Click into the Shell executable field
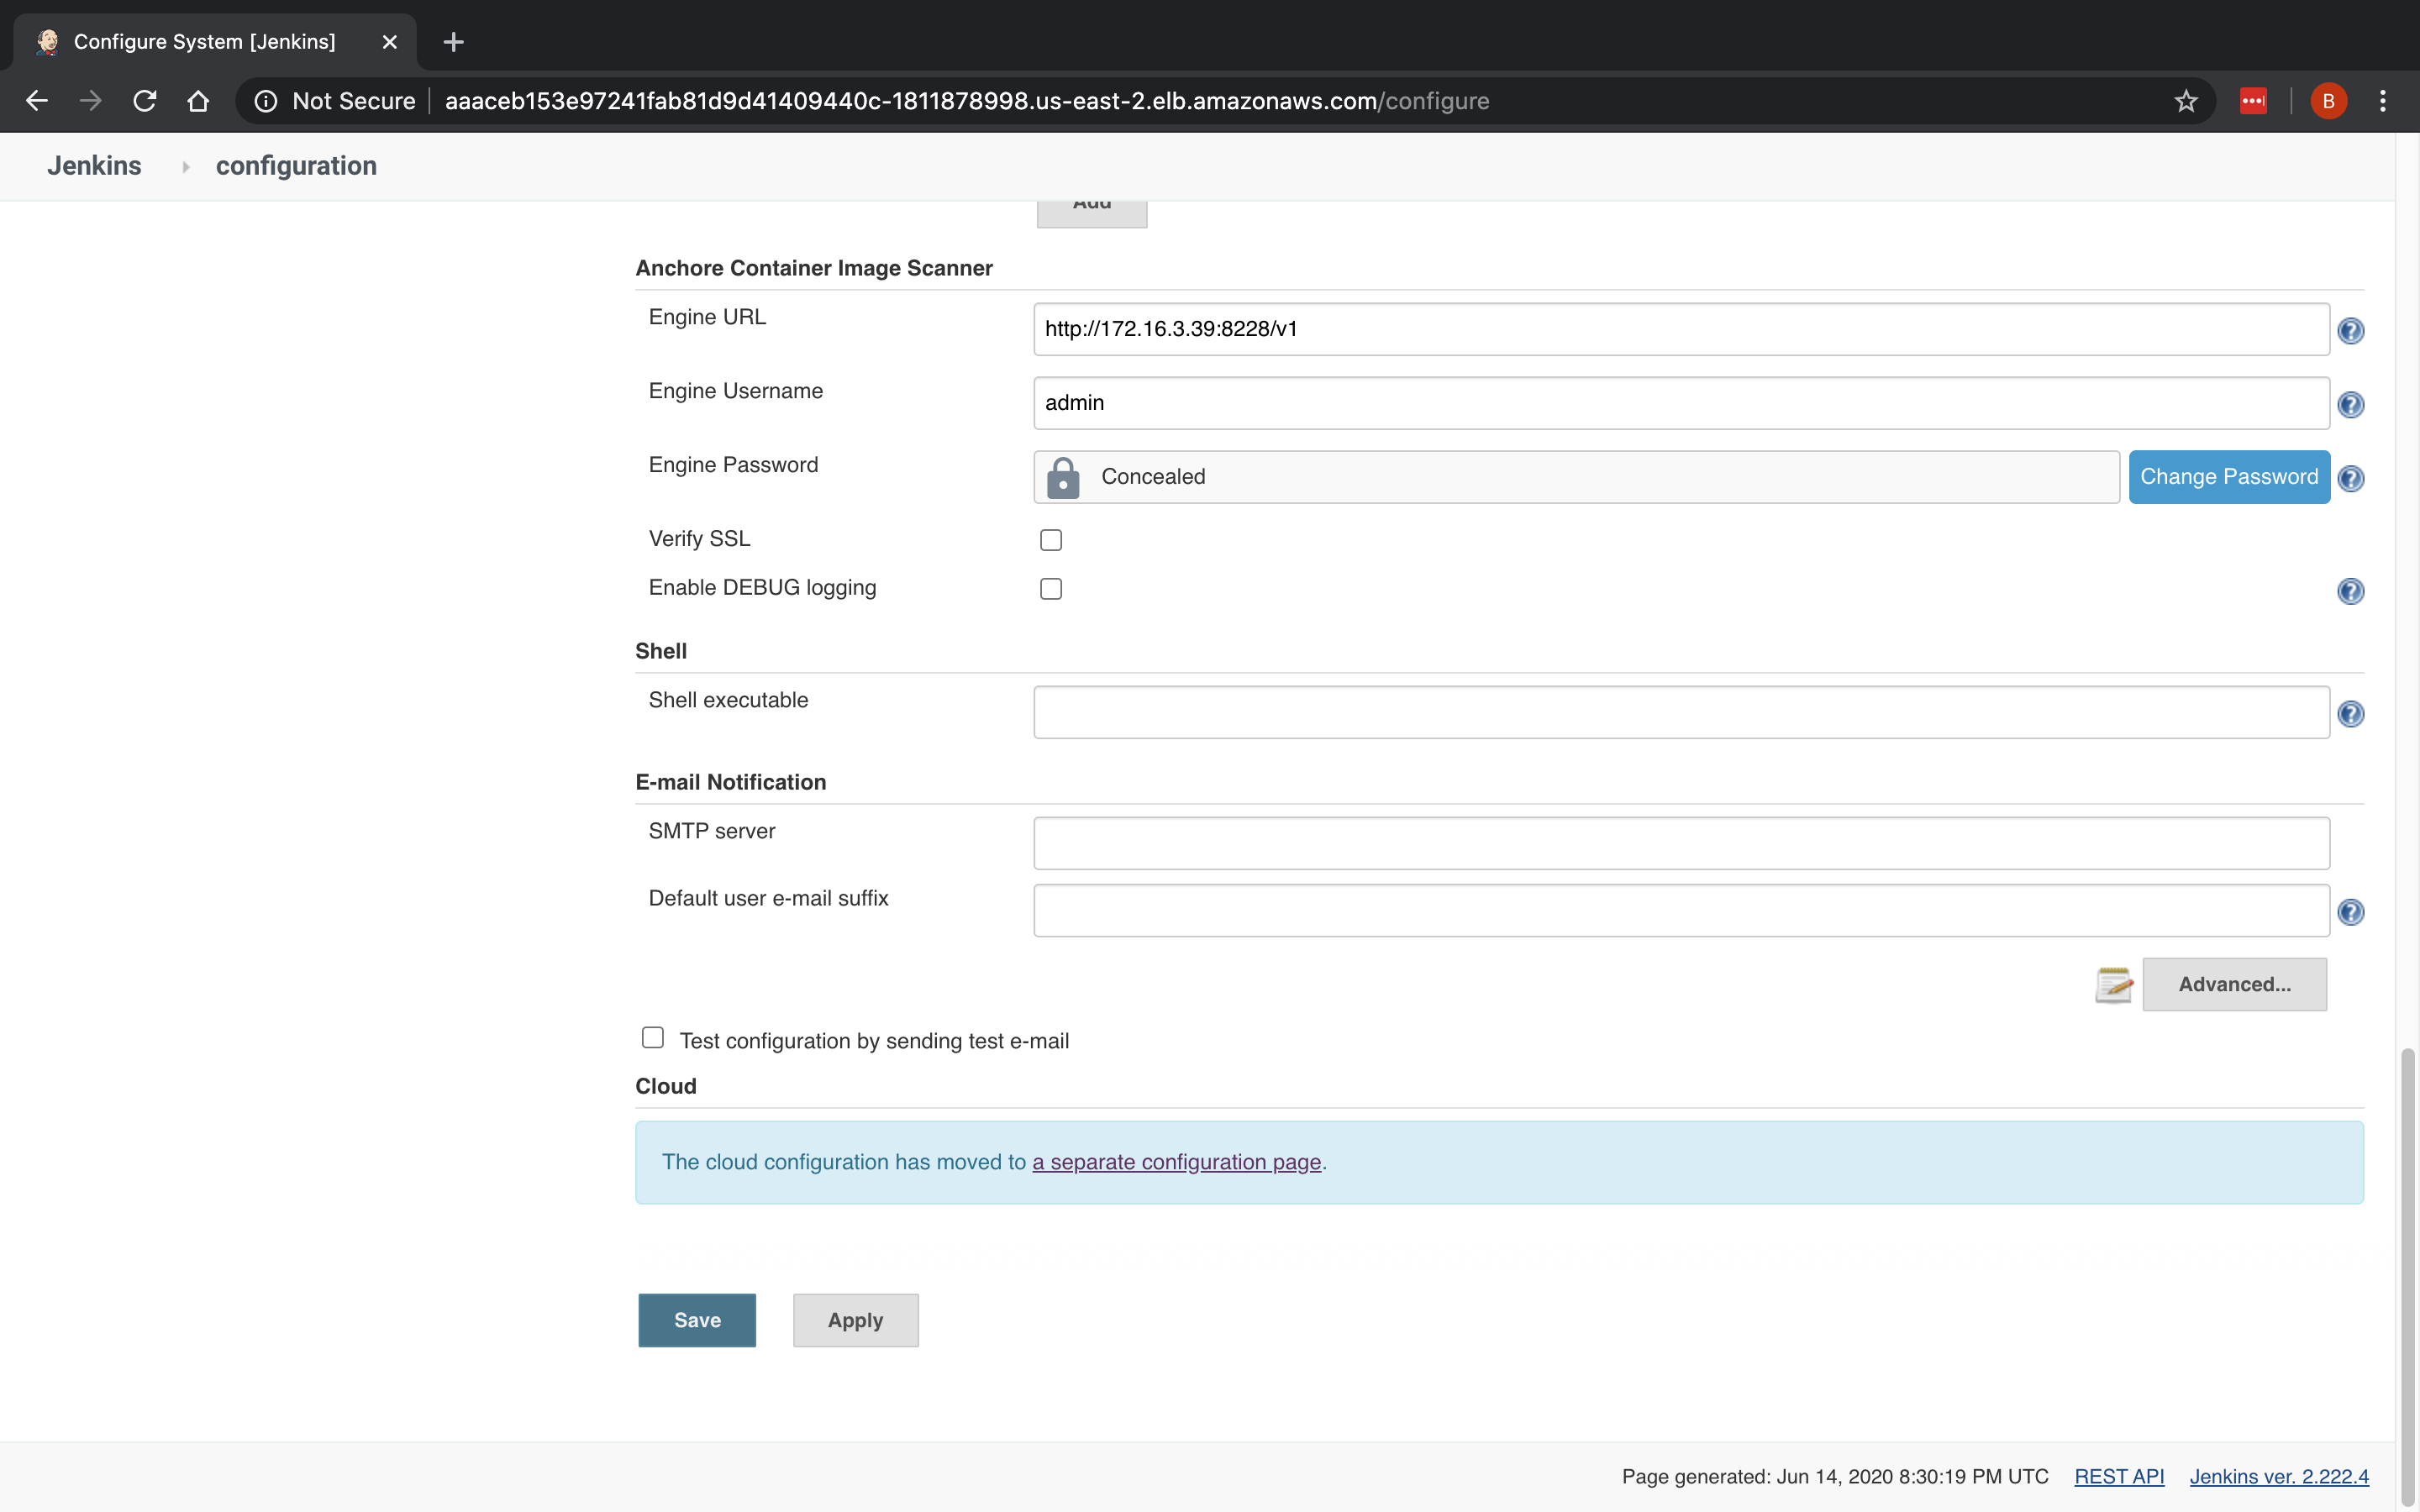This screenshot has width=2420, height=1512. tap(1681, 712)
